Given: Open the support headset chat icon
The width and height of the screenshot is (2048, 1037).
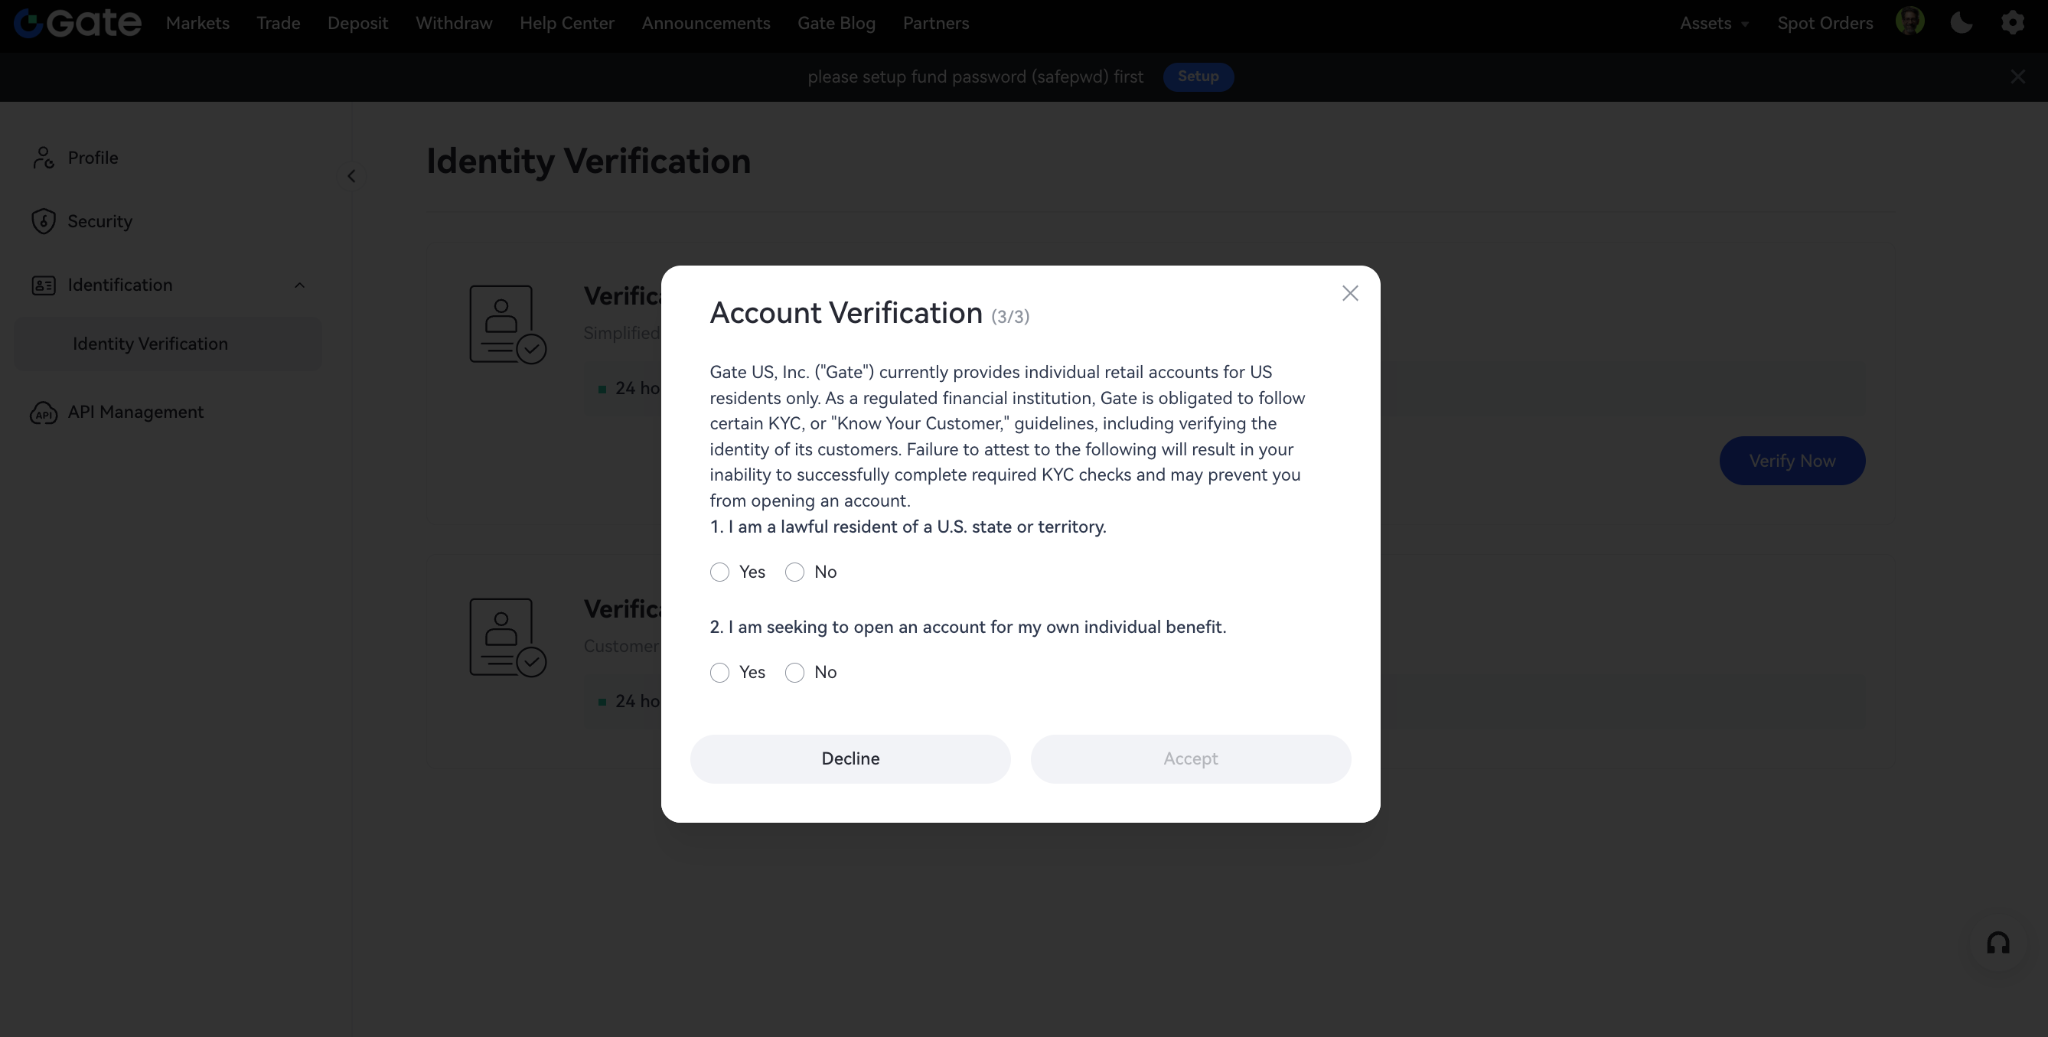Looking at the screenshot, I should [1998, 943].
